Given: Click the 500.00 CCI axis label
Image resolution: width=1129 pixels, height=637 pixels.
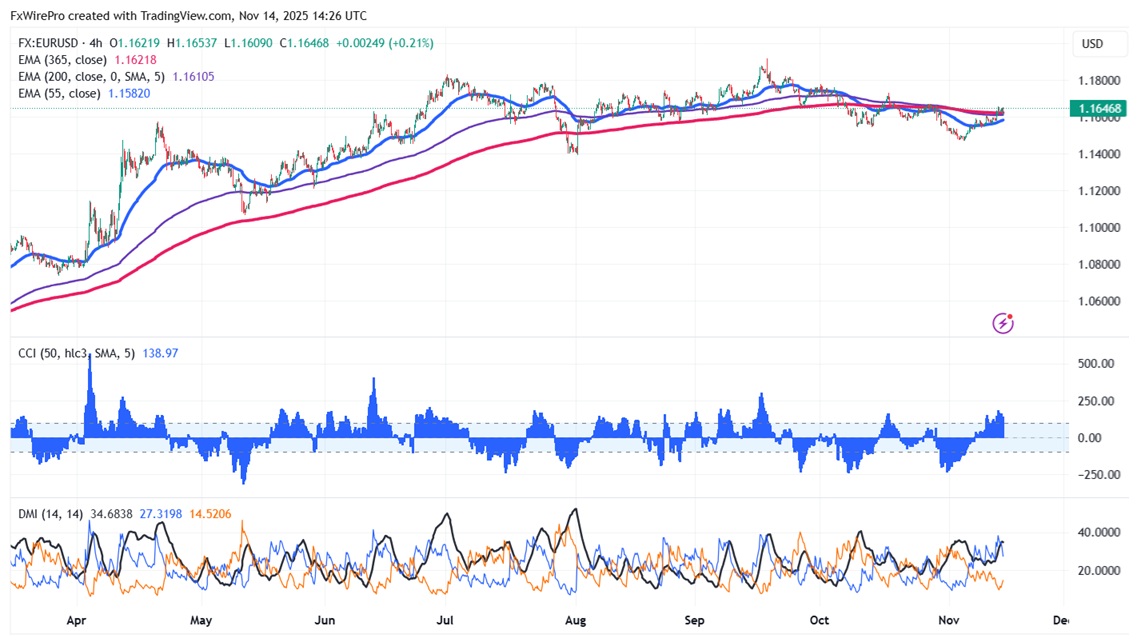Looking at the screenshot, I should [x=1096, y=363].
